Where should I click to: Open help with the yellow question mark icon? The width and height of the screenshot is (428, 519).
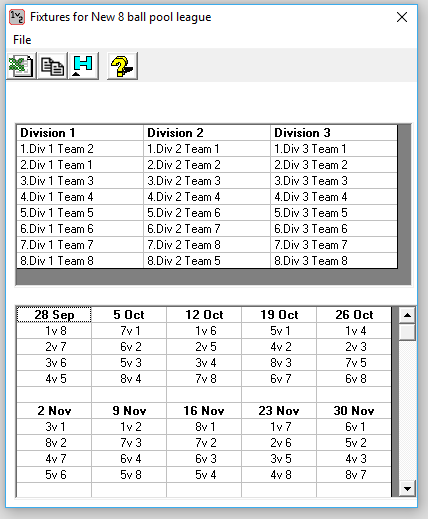click(122, 66)
